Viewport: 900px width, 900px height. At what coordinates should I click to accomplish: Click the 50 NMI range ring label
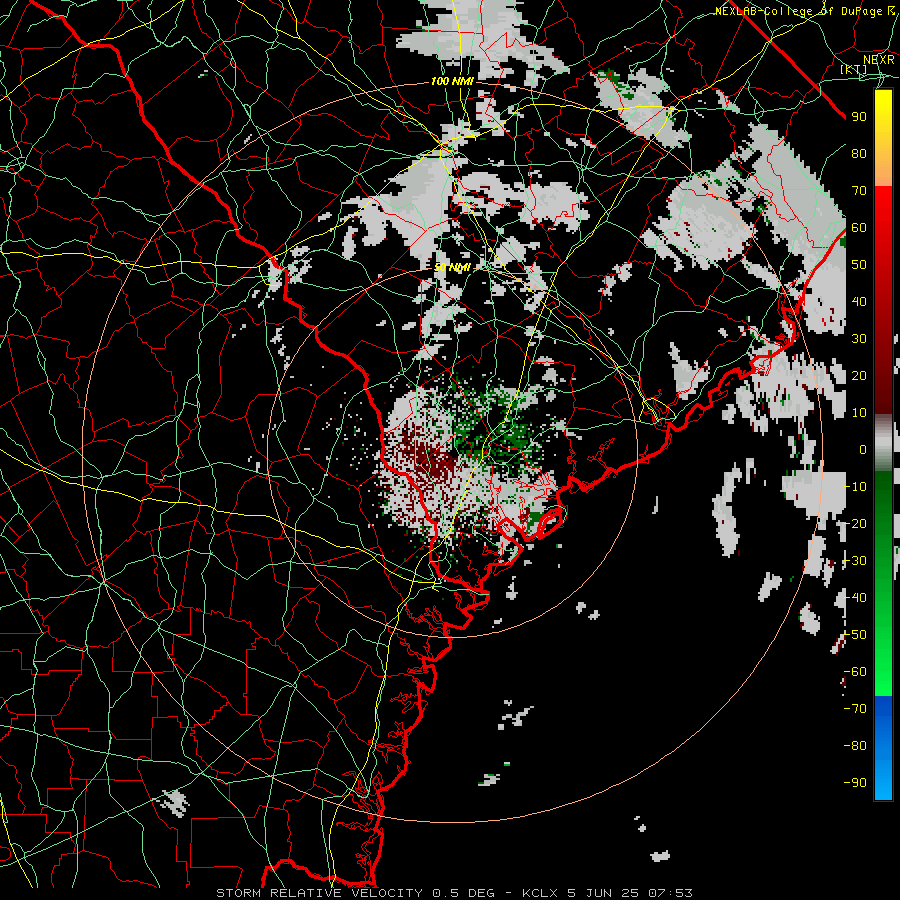pyautogui.click(x=452, y=267)
